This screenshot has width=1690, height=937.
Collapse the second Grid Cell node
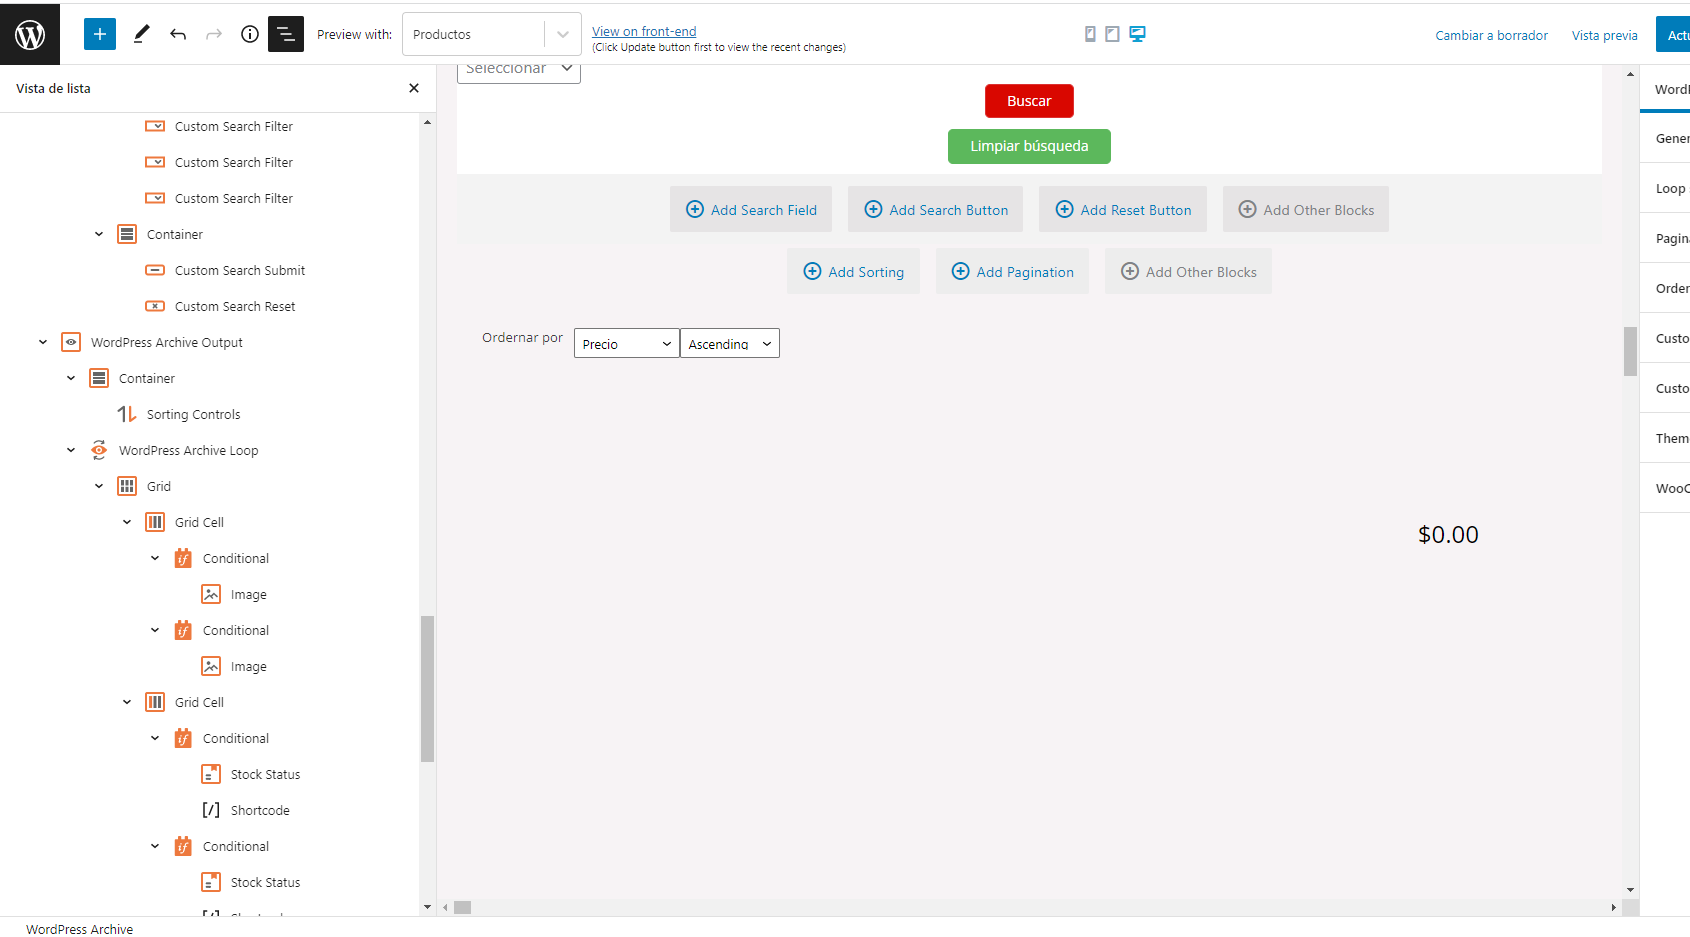pos(127,702)
